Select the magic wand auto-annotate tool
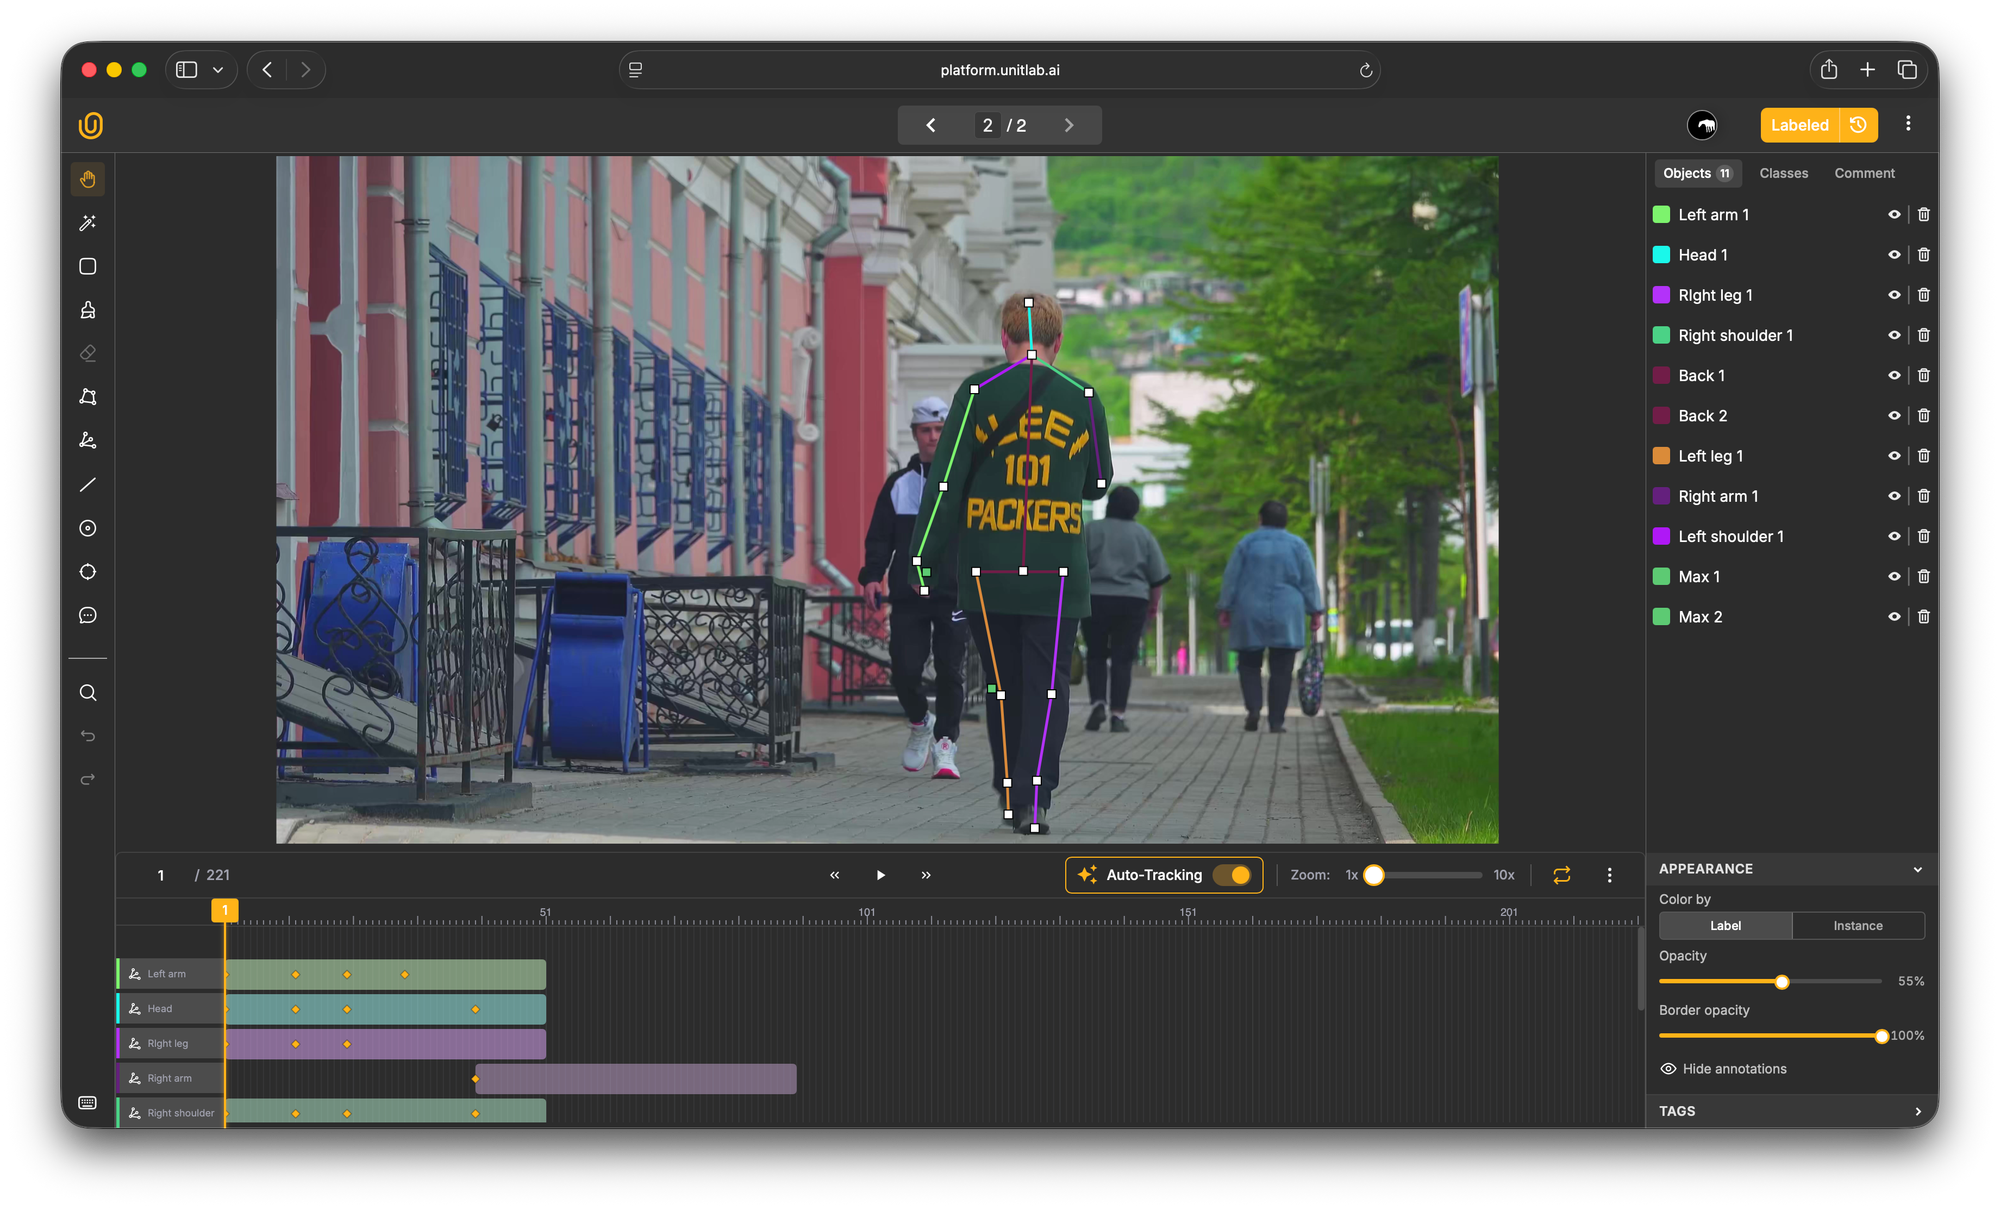2000x1209 pixels. tap(88, 223)
